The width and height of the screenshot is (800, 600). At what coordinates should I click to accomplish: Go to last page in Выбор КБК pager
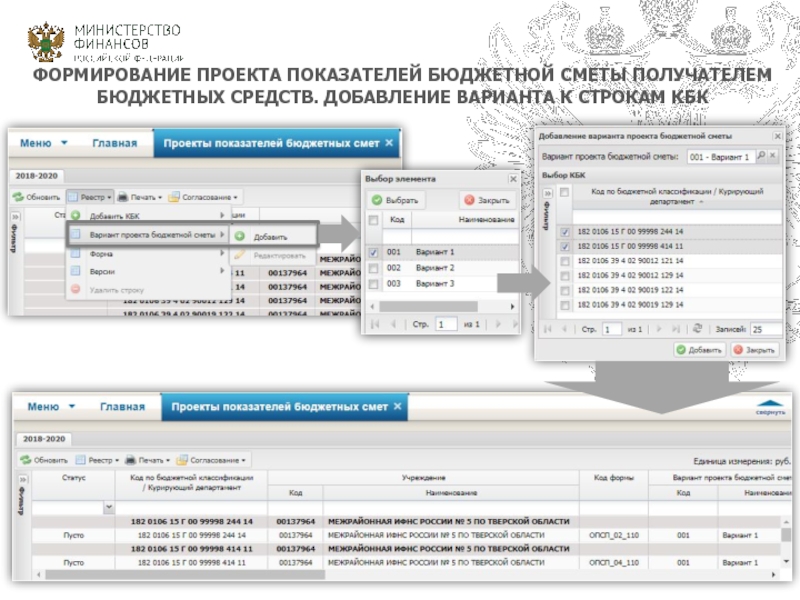click(x=676, y=329)
